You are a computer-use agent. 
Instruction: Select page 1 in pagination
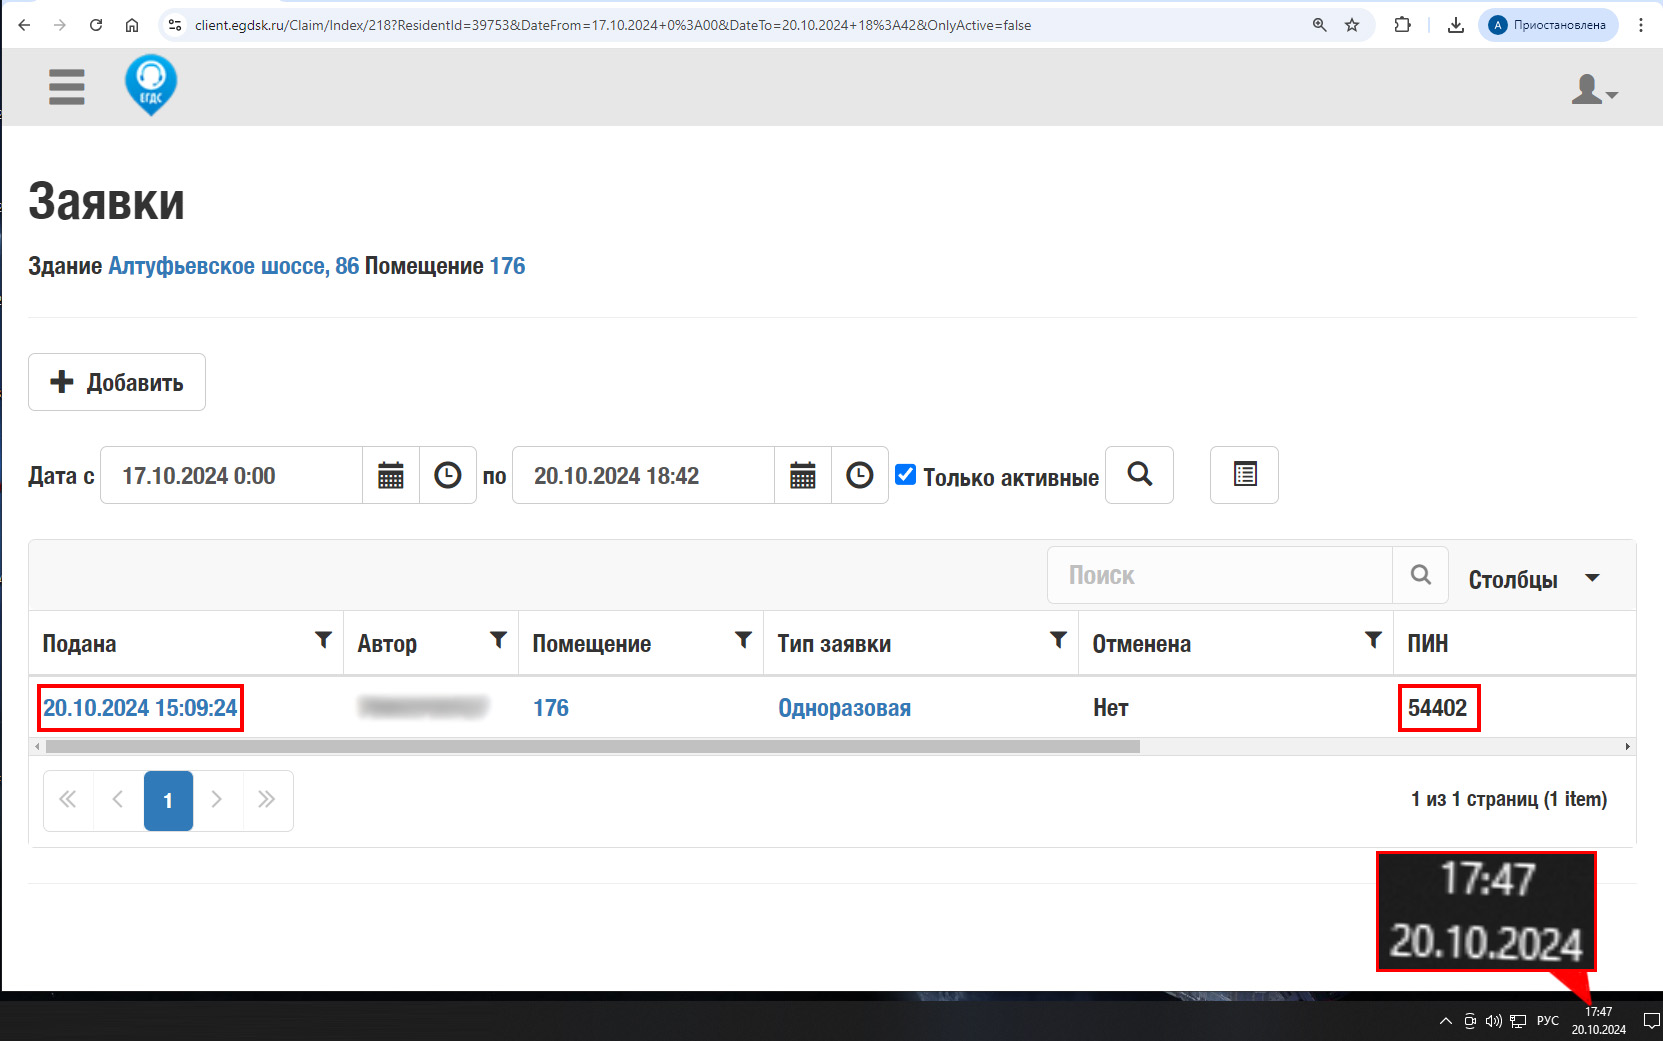tap(168, 800)
